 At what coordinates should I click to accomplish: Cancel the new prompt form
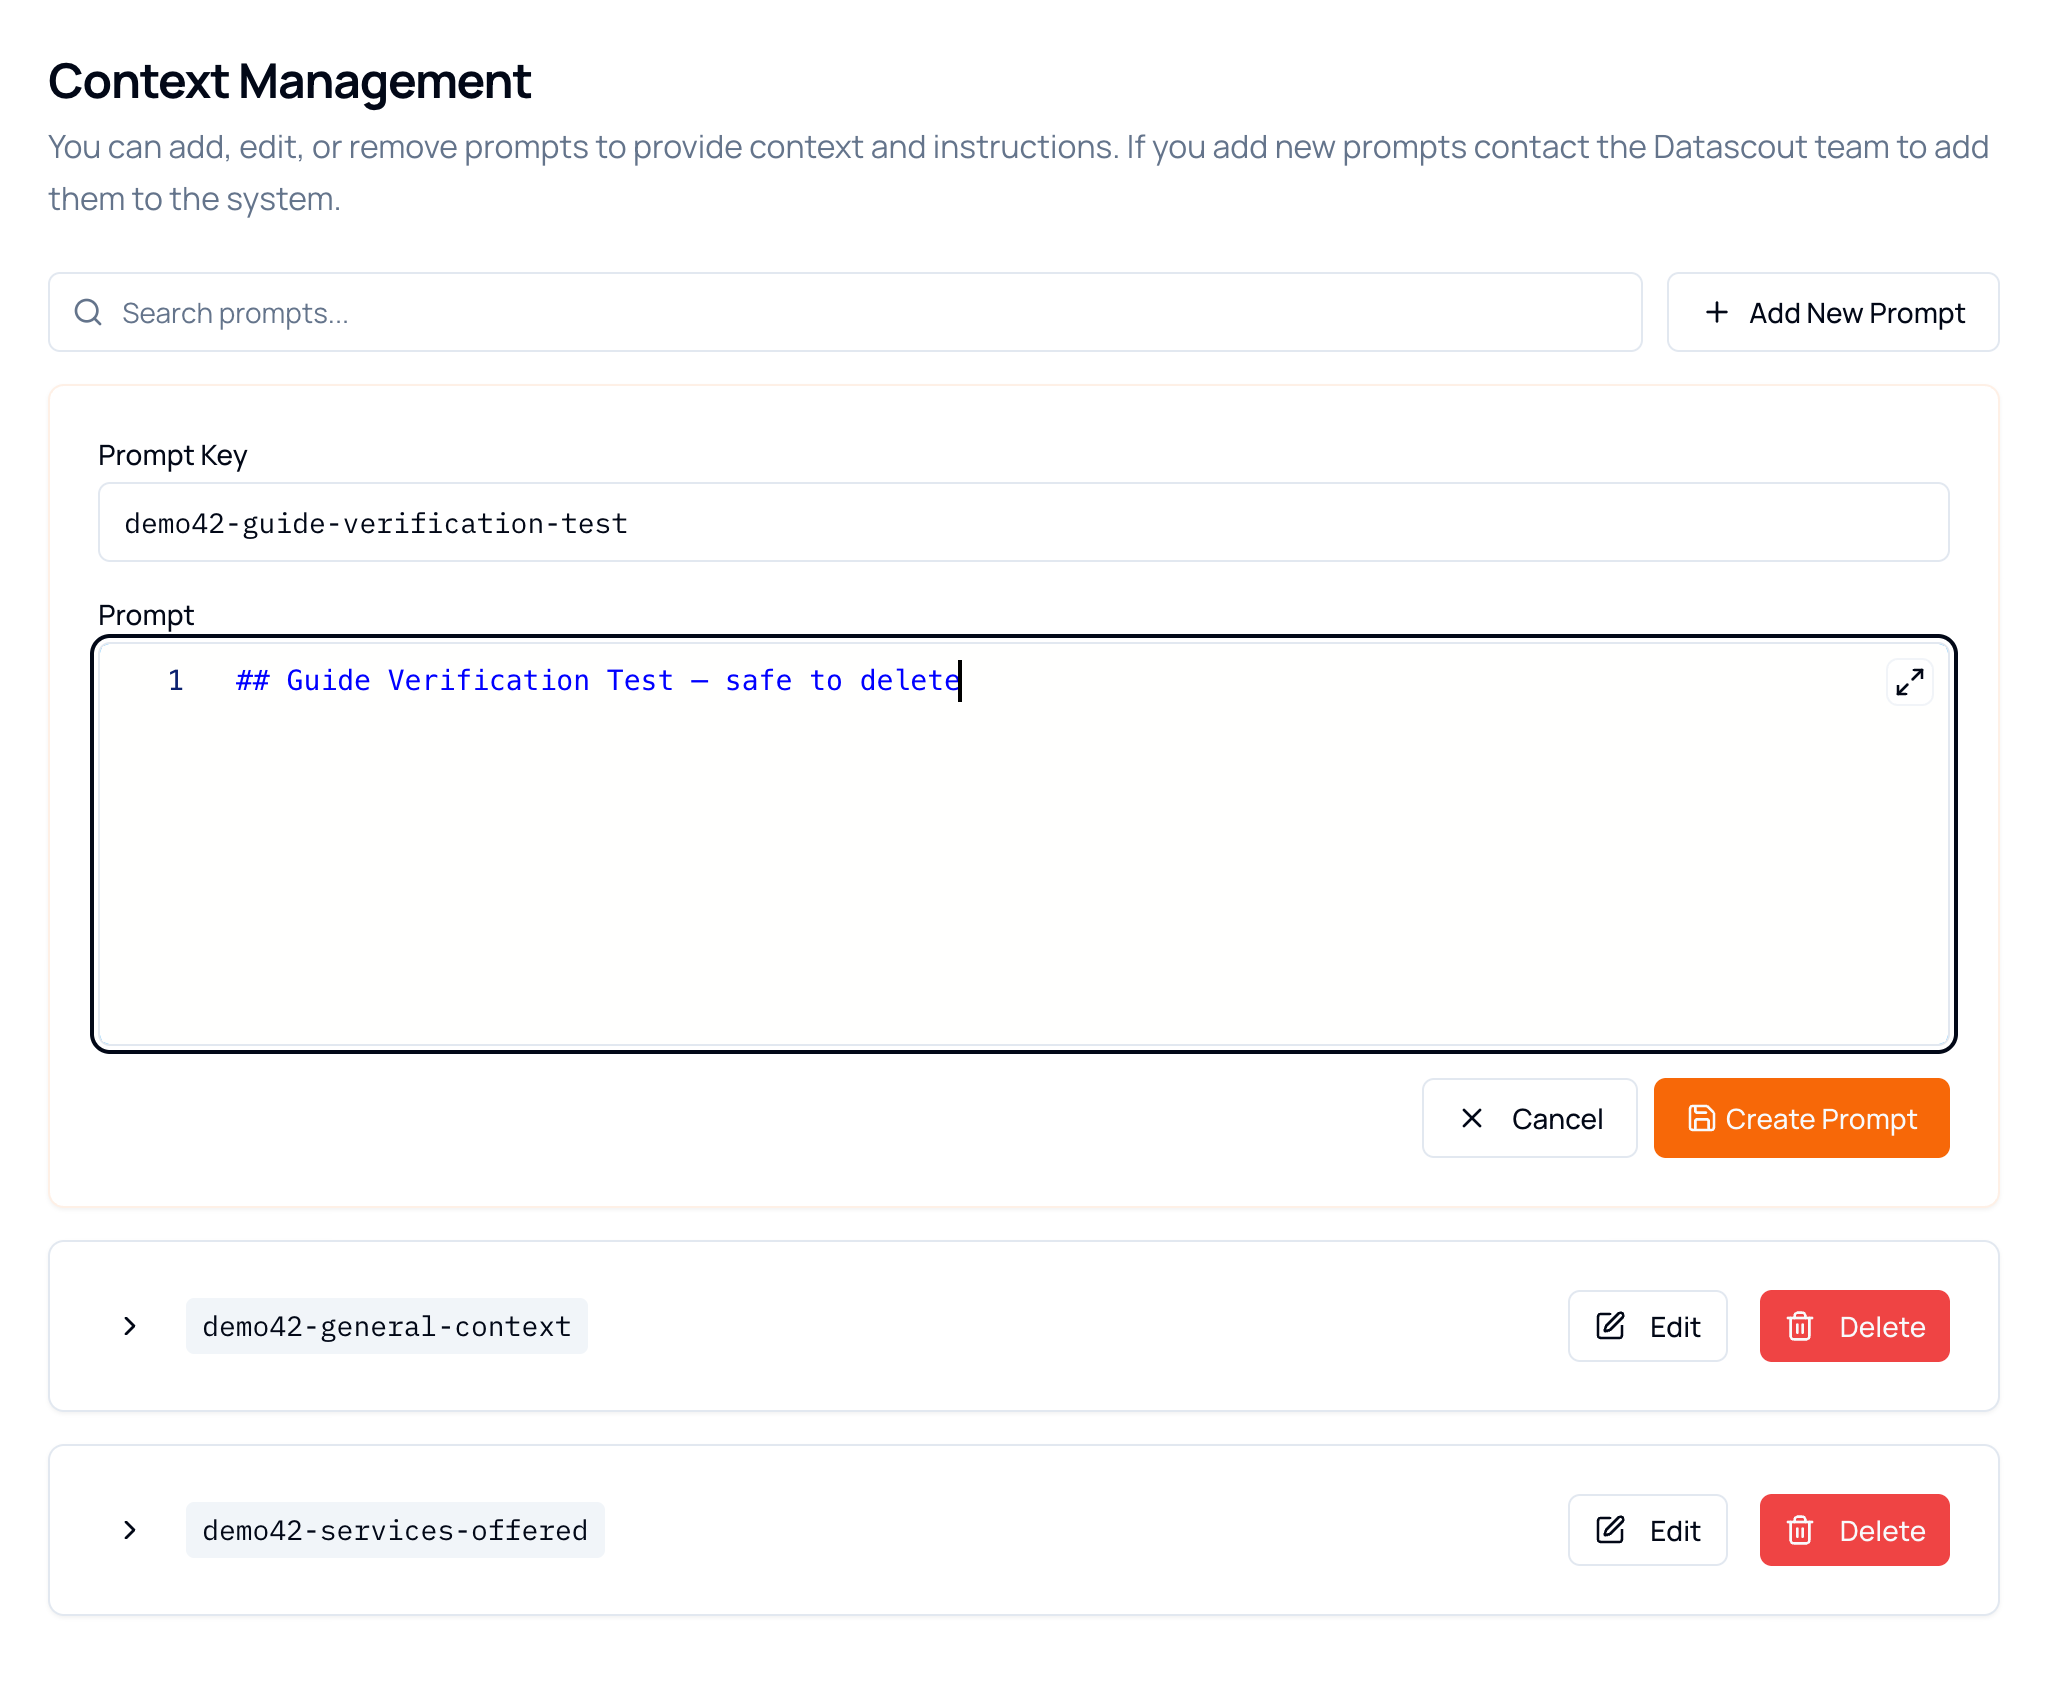[1529, 1118]
